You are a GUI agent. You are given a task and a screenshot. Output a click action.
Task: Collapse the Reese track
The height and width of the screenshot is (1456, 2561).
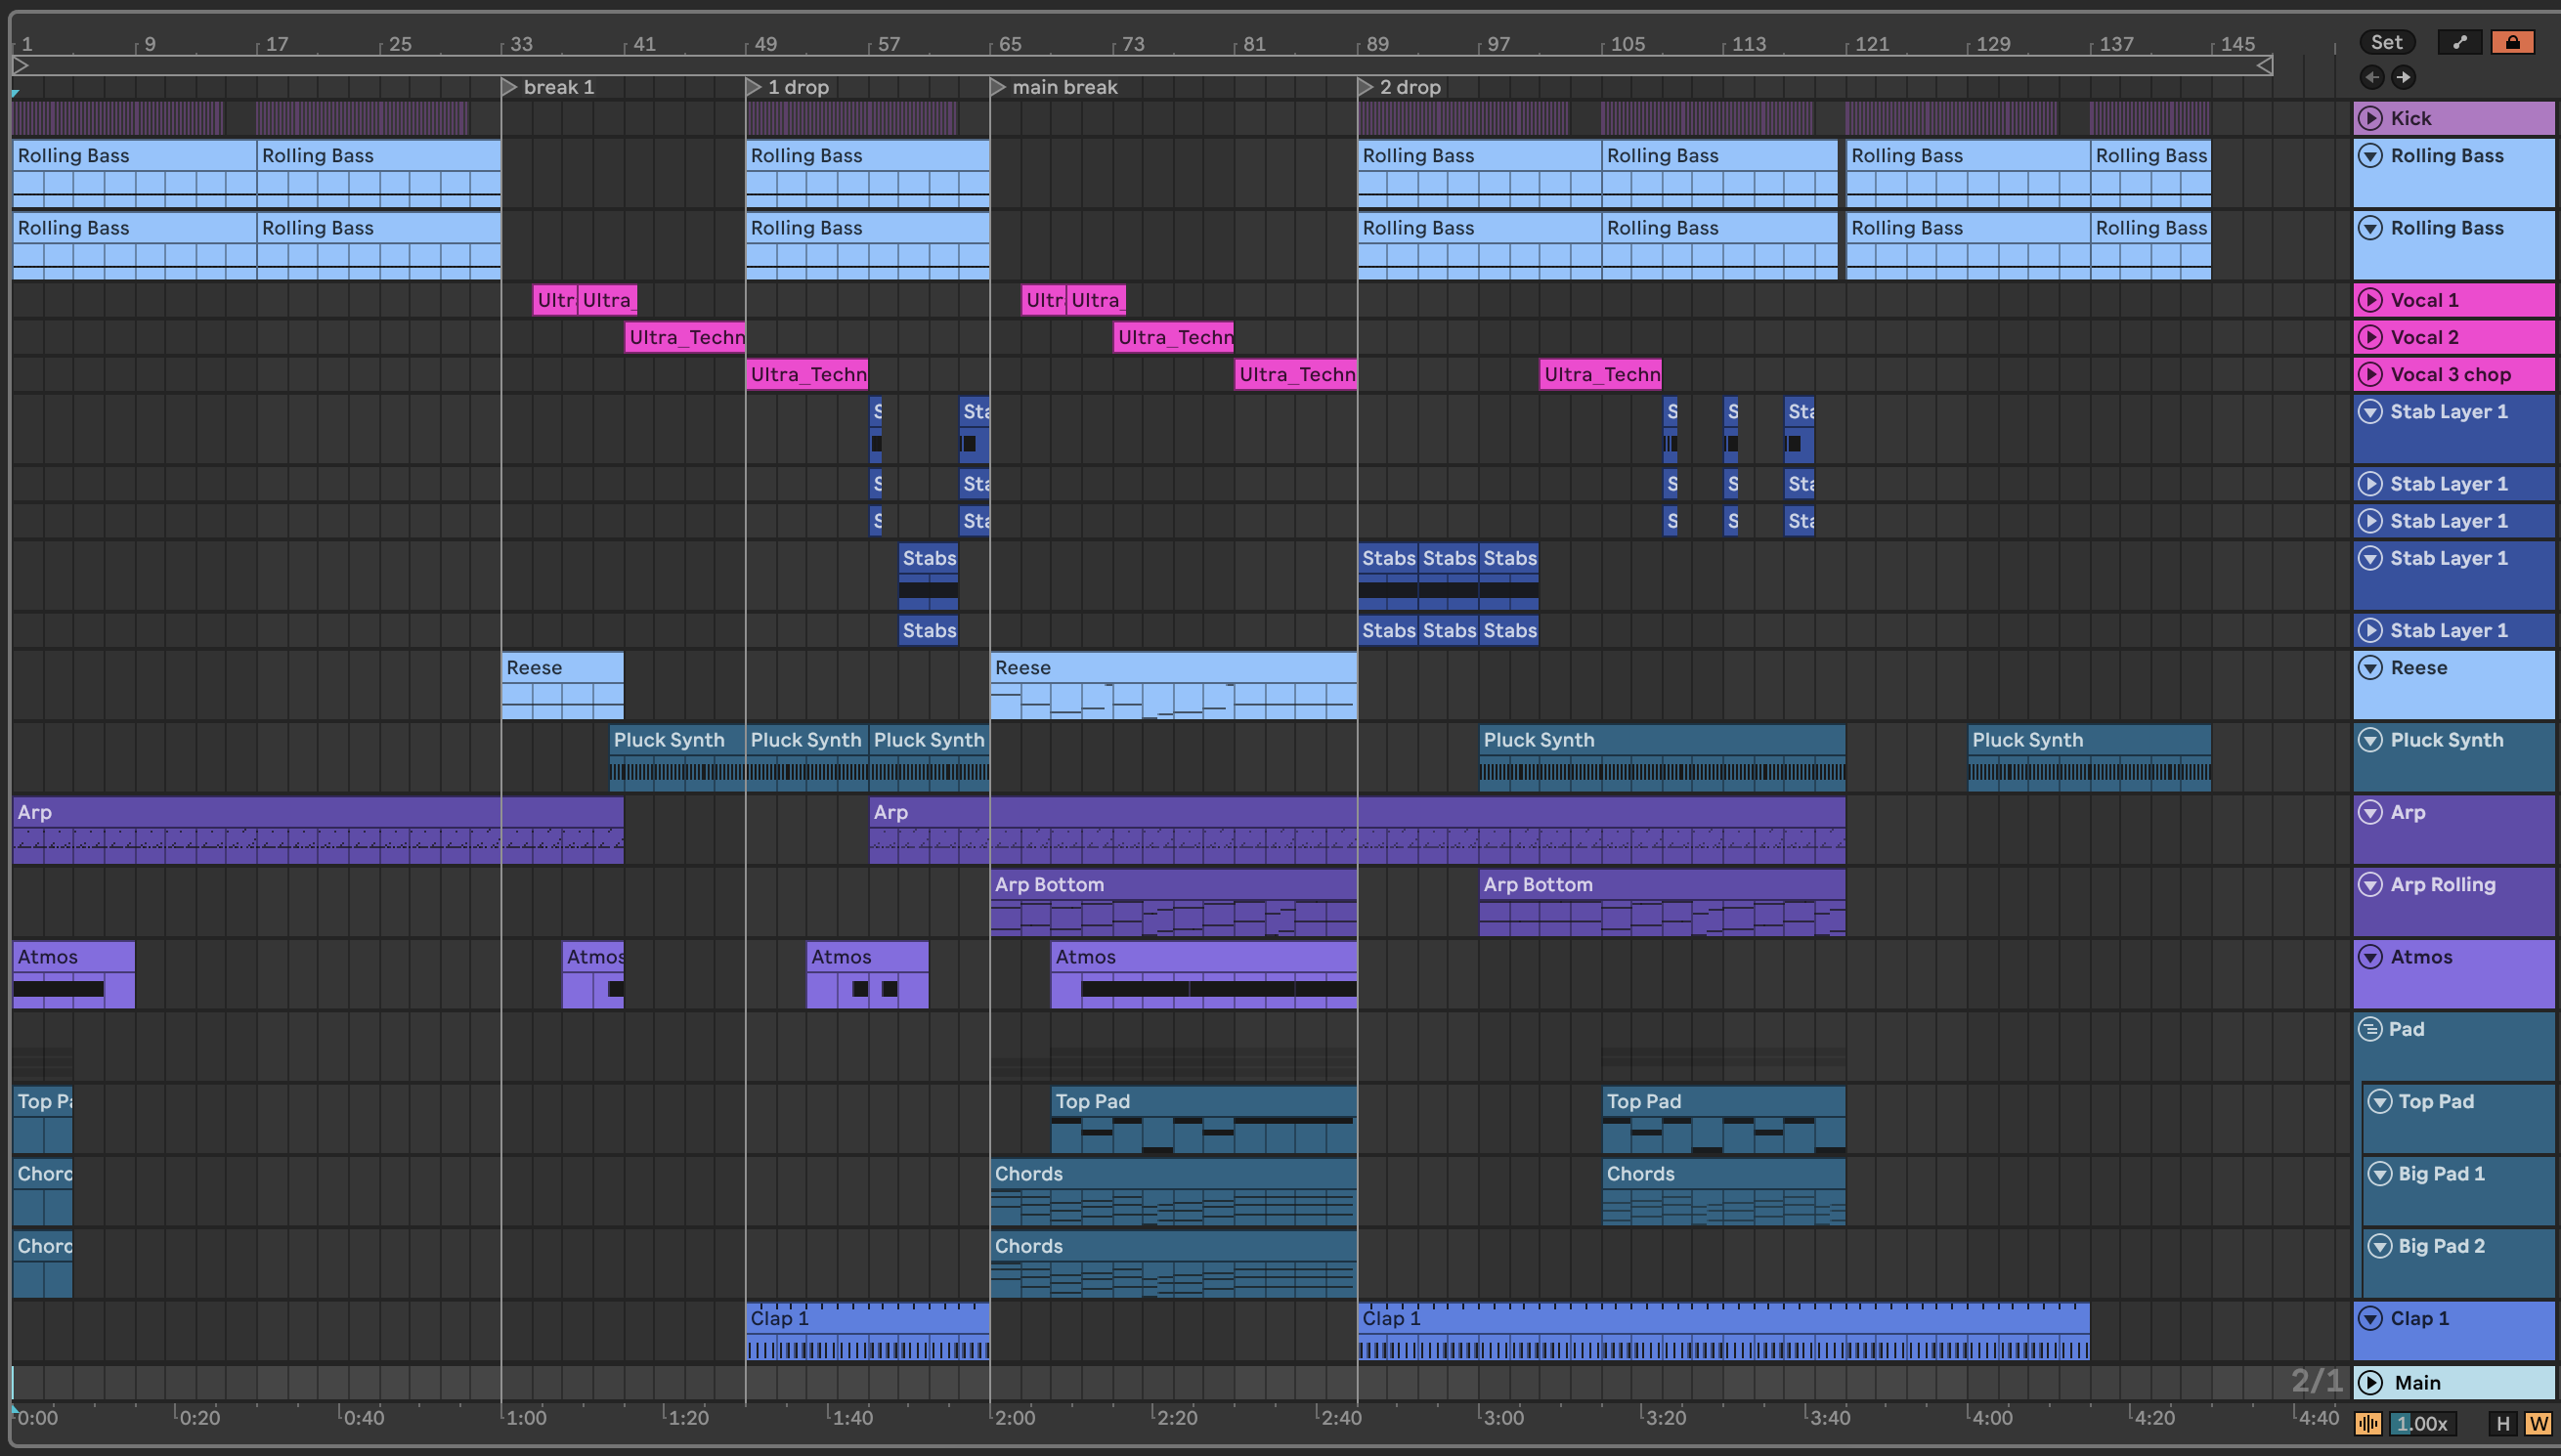click(2369, 667)
